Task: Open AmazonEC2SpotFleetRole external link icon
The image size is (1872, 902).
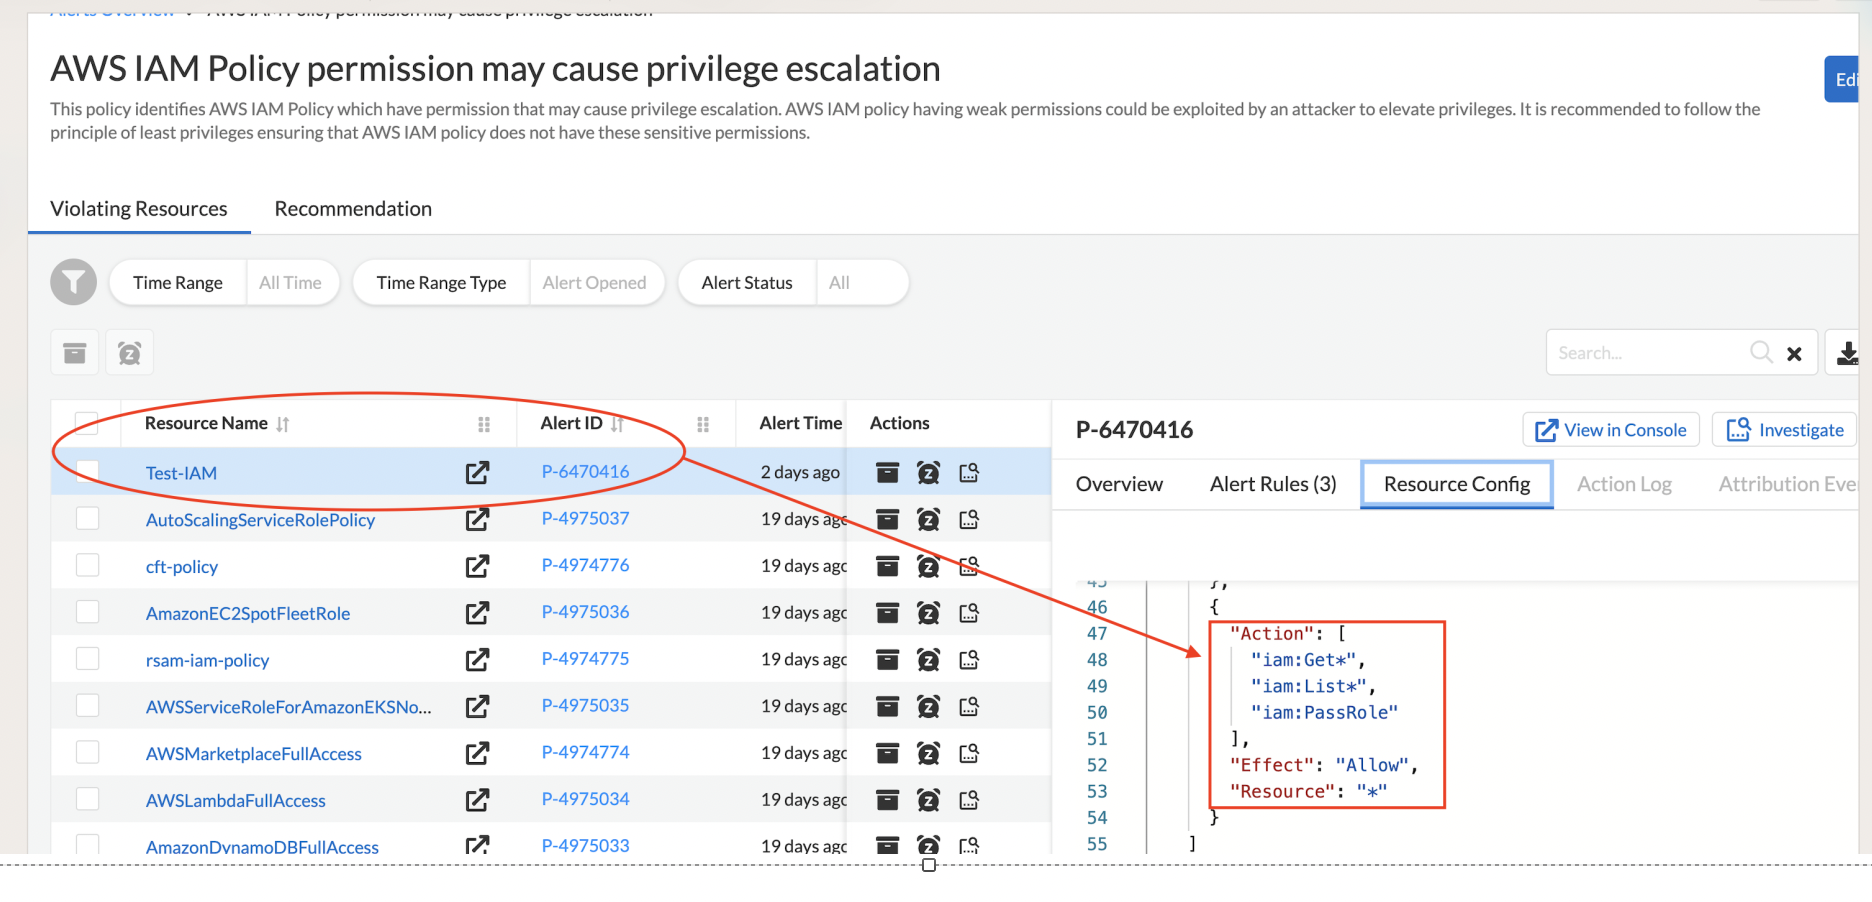Action: click(x=478, y=612)
